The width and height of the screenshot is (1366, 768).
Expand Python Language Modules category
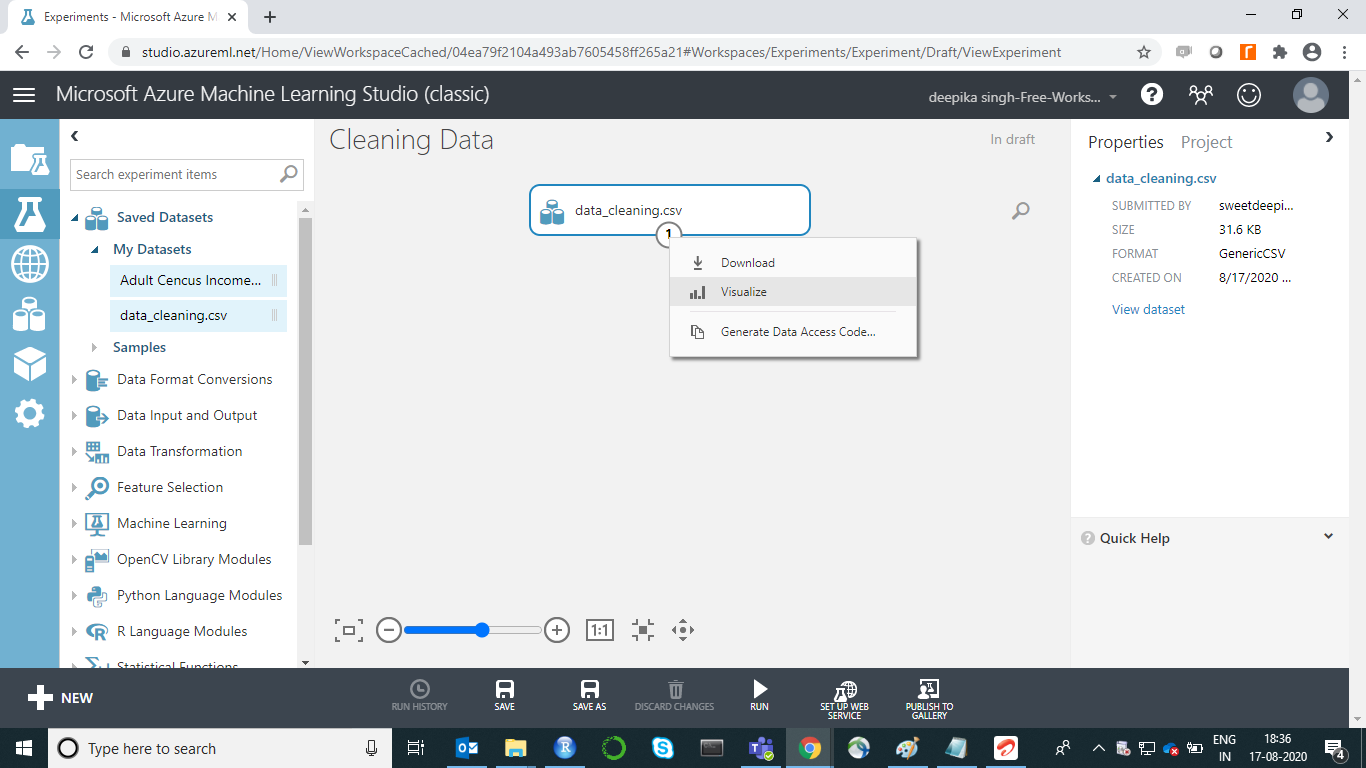(x=74, y=596)
